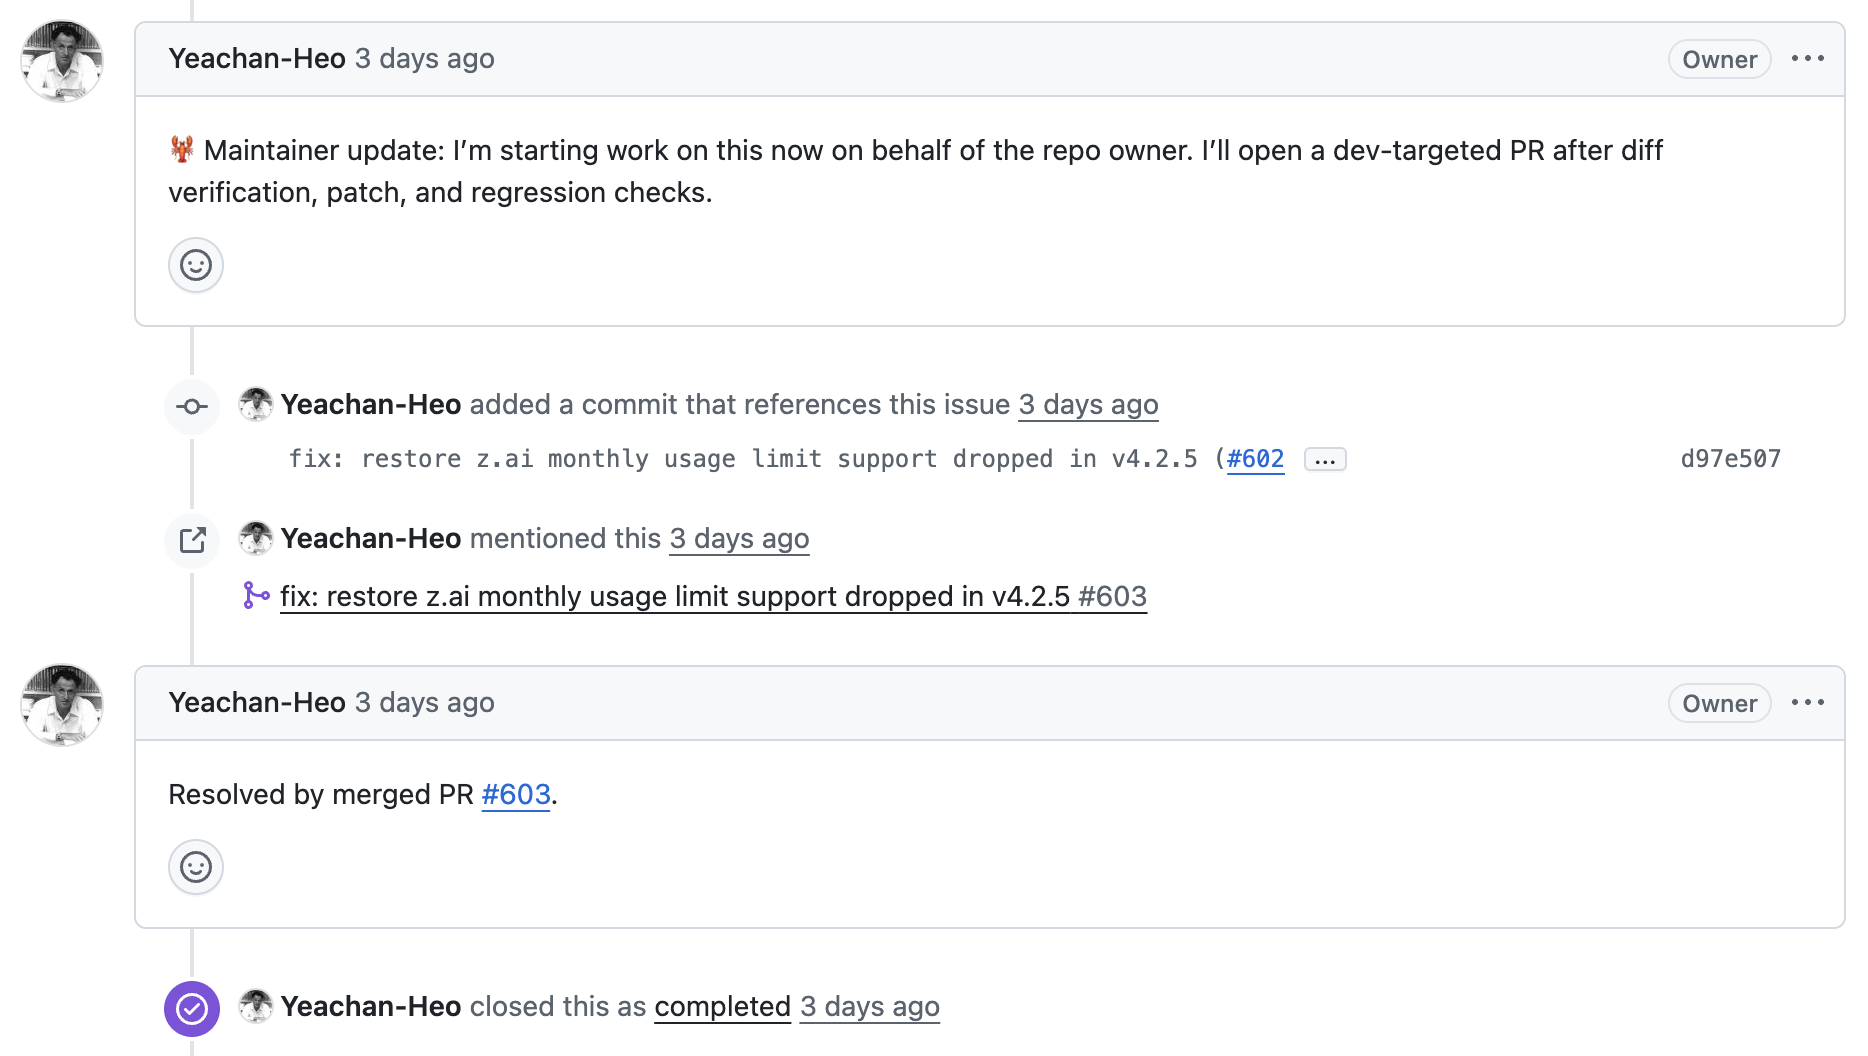The image size is (1868, 1056).
Task: Click the 'completed' link in closed event
Action: pos(722,1007)
